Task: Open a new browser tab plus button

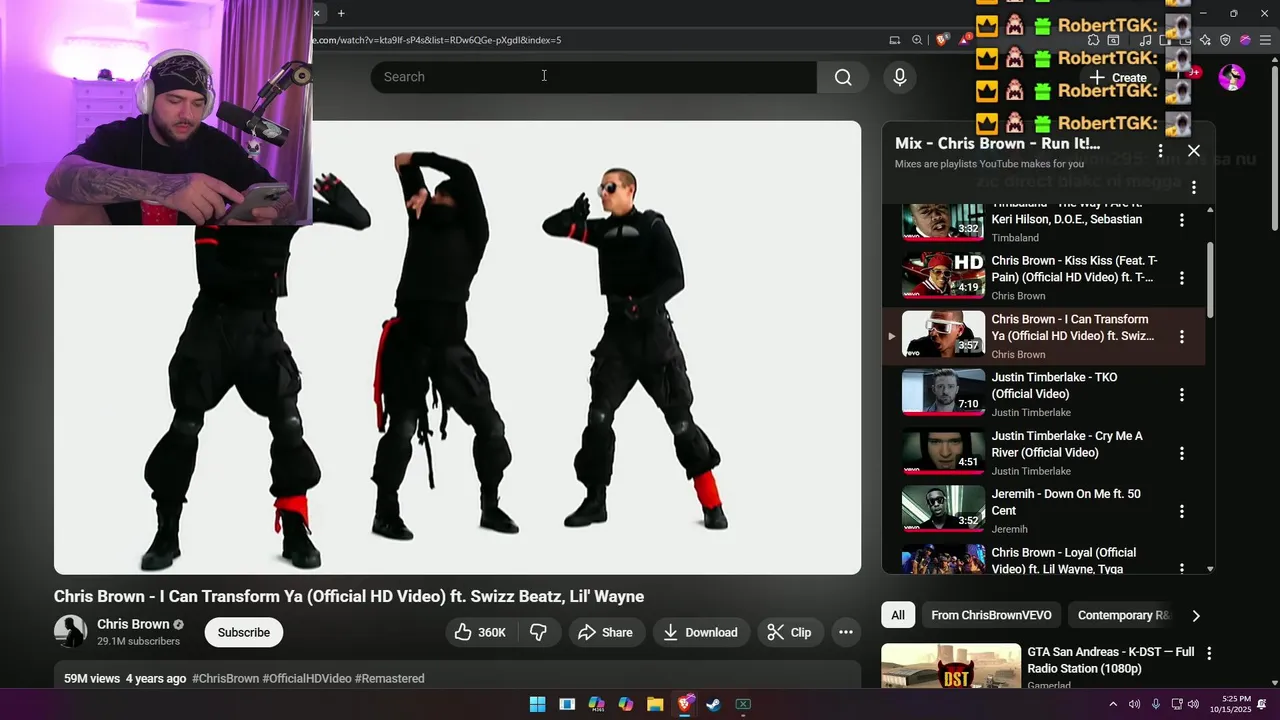Action: pos(341,13)
